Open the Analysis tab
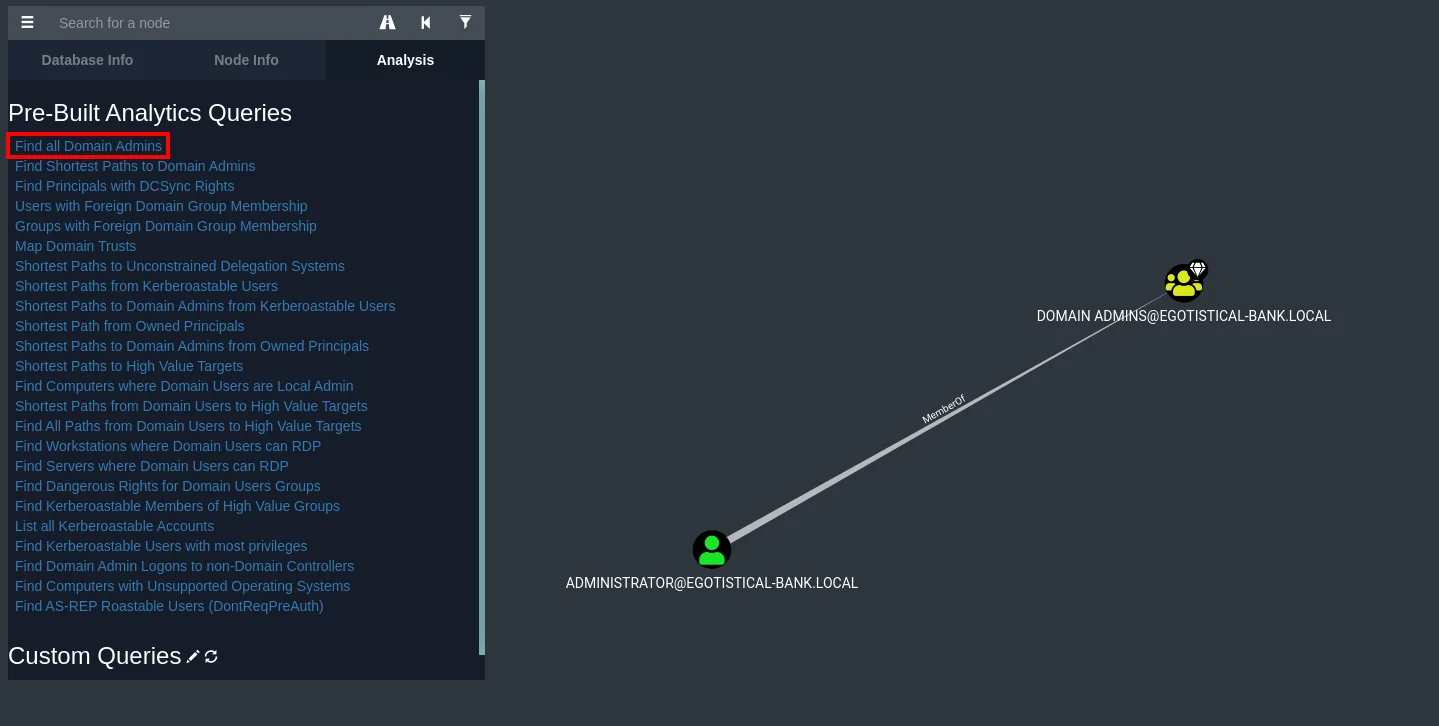The width and height of the screenshot is (1439, 726). (405, 60)
